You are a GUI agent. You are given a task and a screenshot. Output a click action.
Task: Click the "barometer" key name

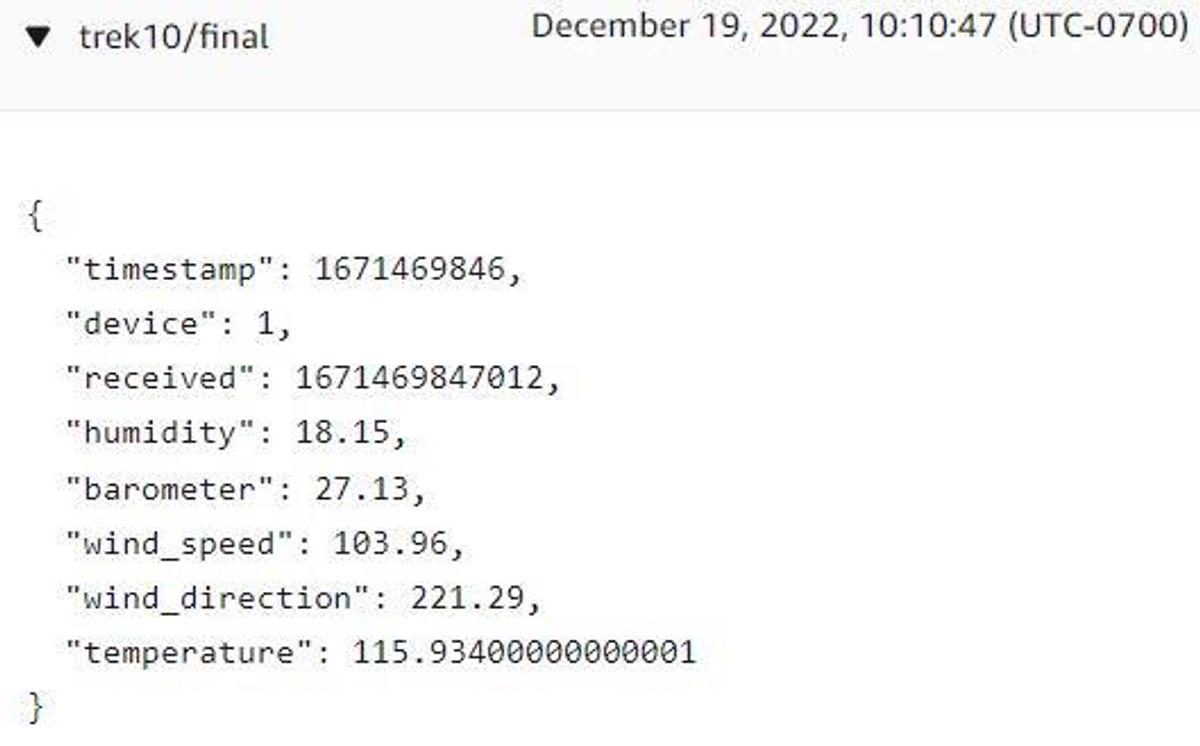(169, 489)
